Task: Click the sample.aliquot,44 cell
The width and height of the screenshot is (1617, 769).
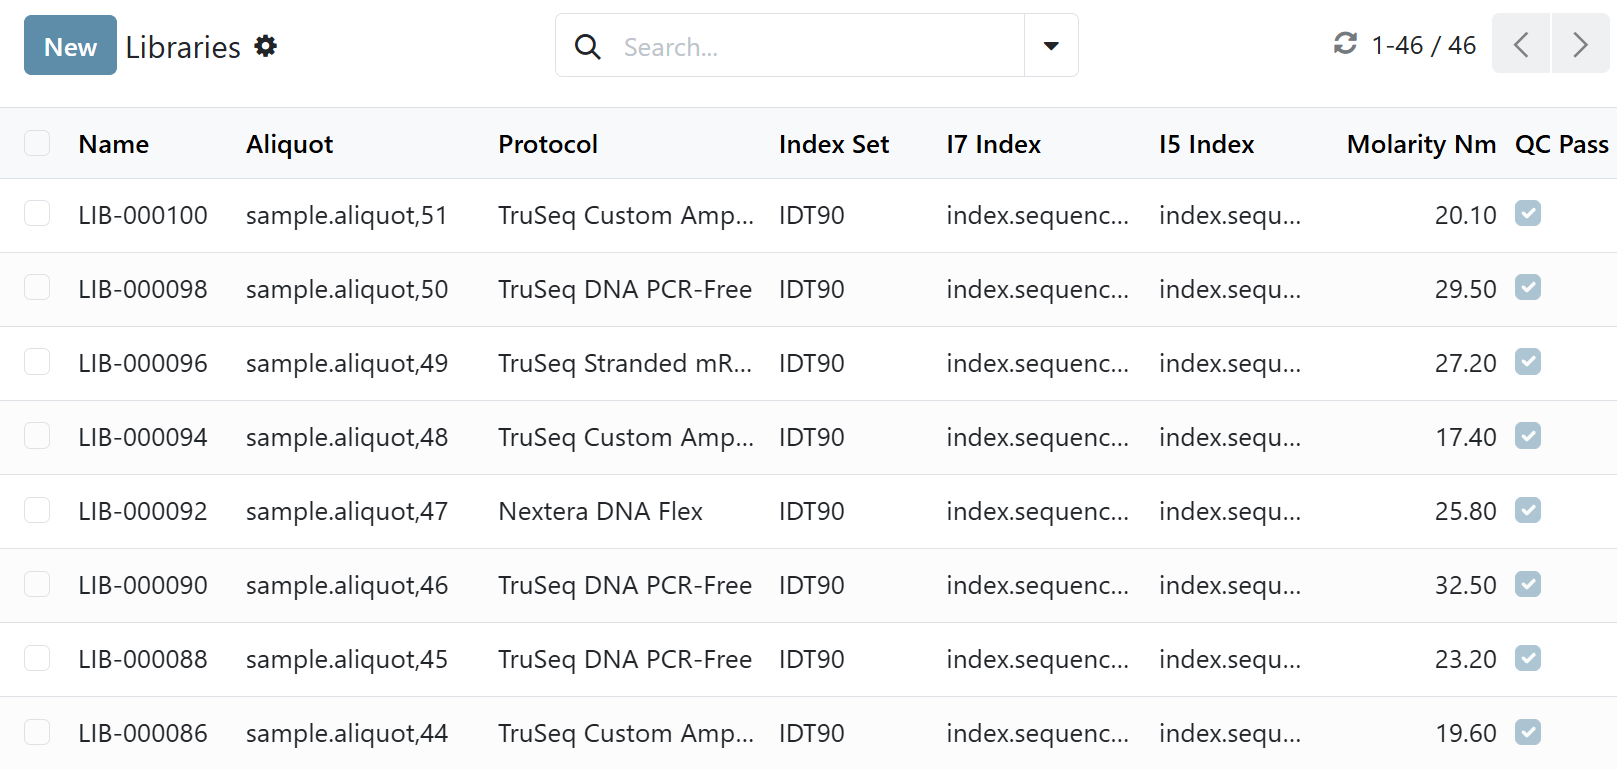Action: [347, 733]
